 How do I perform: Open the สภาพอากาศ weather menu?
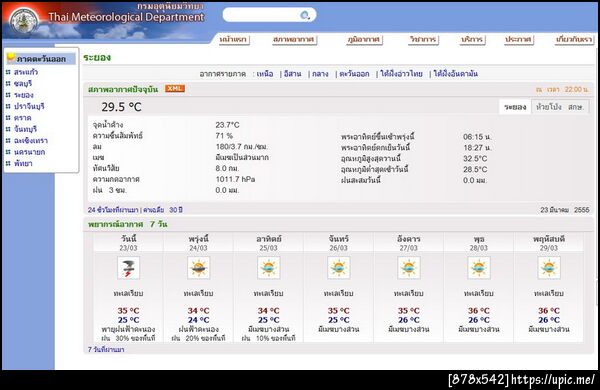[294, 39]
